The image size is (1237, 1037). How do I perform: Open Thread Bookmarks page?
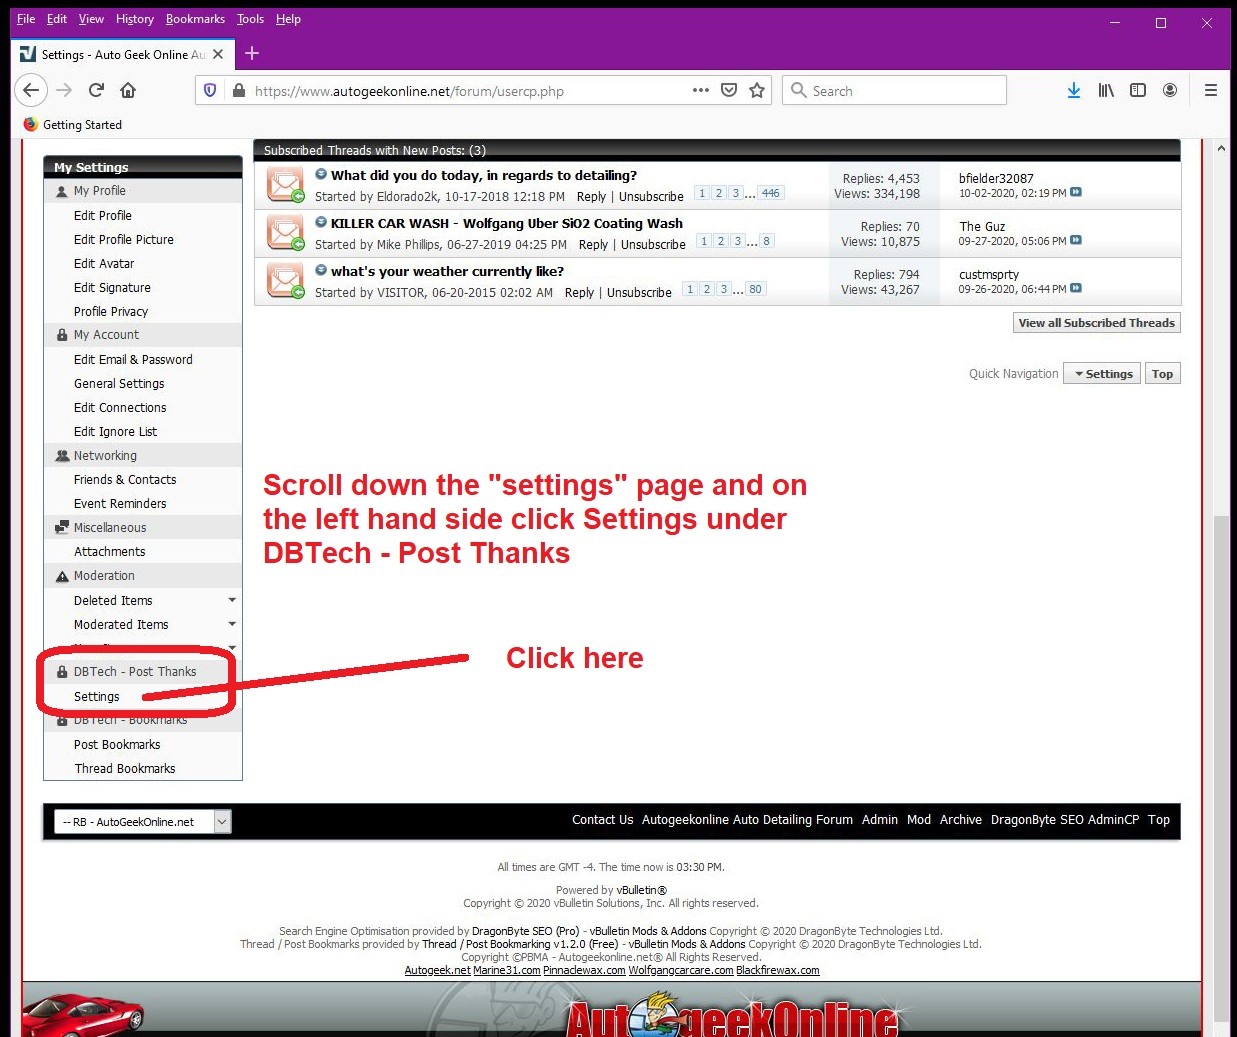[x=125, y=769]
